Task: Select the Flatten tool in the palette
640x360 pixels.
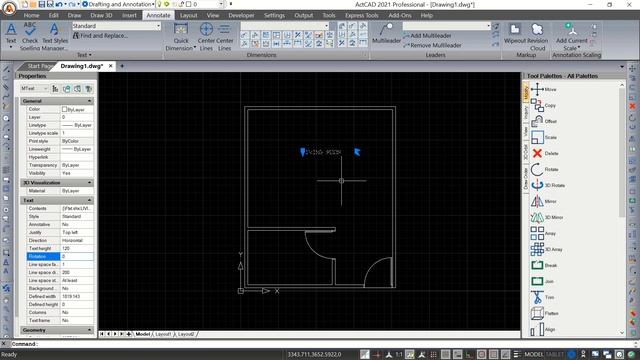Action: point(544,313)
